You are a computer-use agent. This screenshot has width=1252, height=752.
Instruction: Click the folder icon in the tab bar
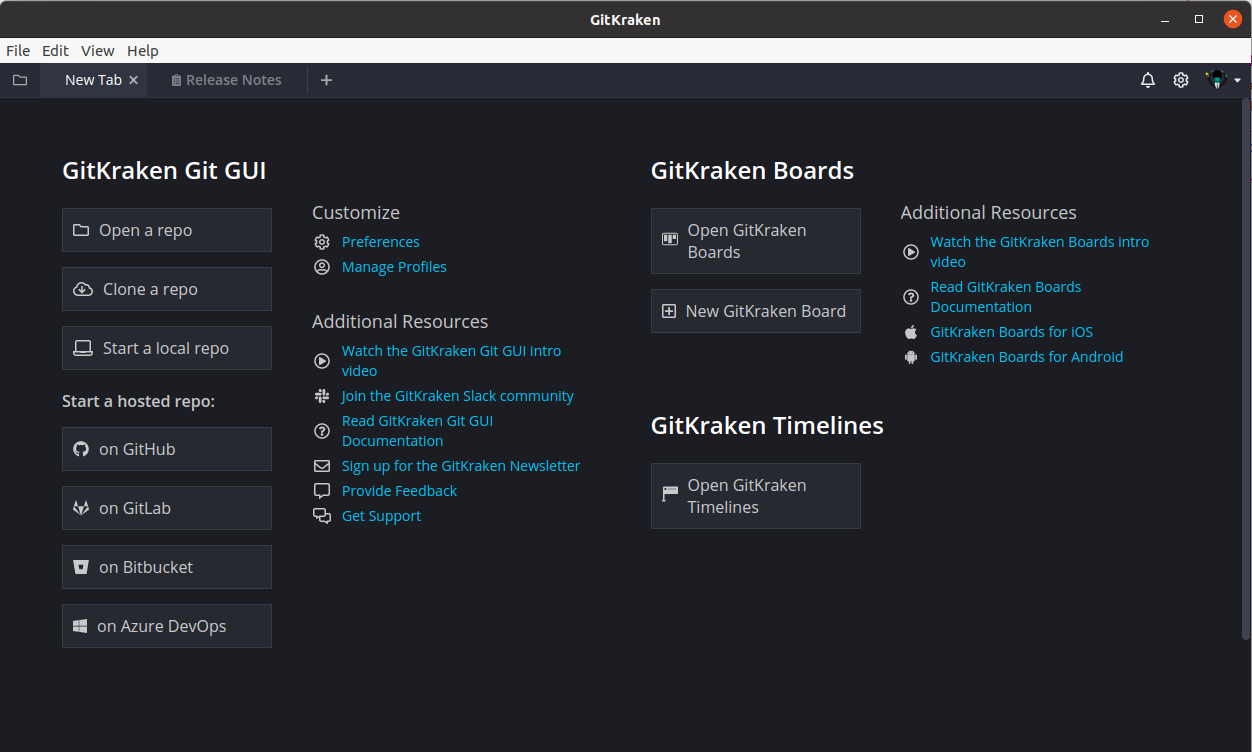click(x=20, y=80)
